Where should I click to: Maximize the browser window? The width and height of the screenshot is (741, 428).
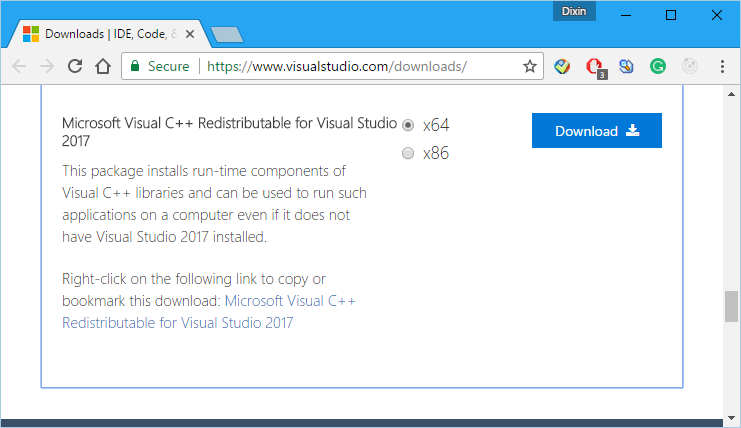tap(671, 15)
